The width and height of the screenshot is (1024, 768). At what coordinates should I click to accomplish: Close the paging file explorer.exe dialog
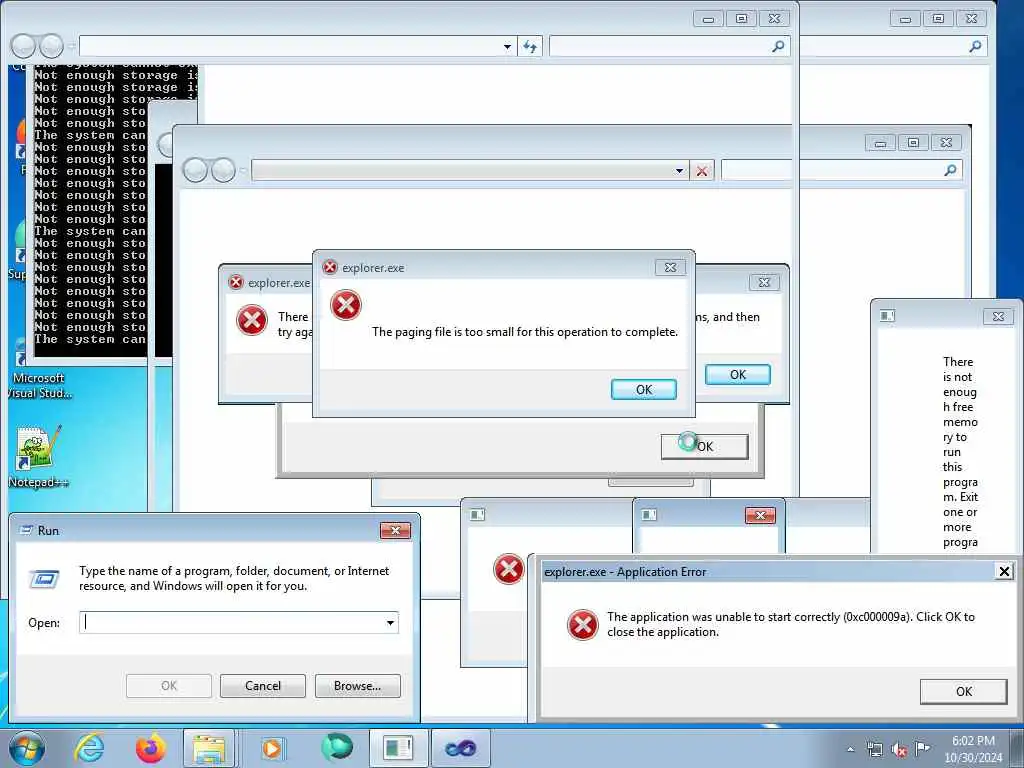pyautogui.click(x=670, y=267)
